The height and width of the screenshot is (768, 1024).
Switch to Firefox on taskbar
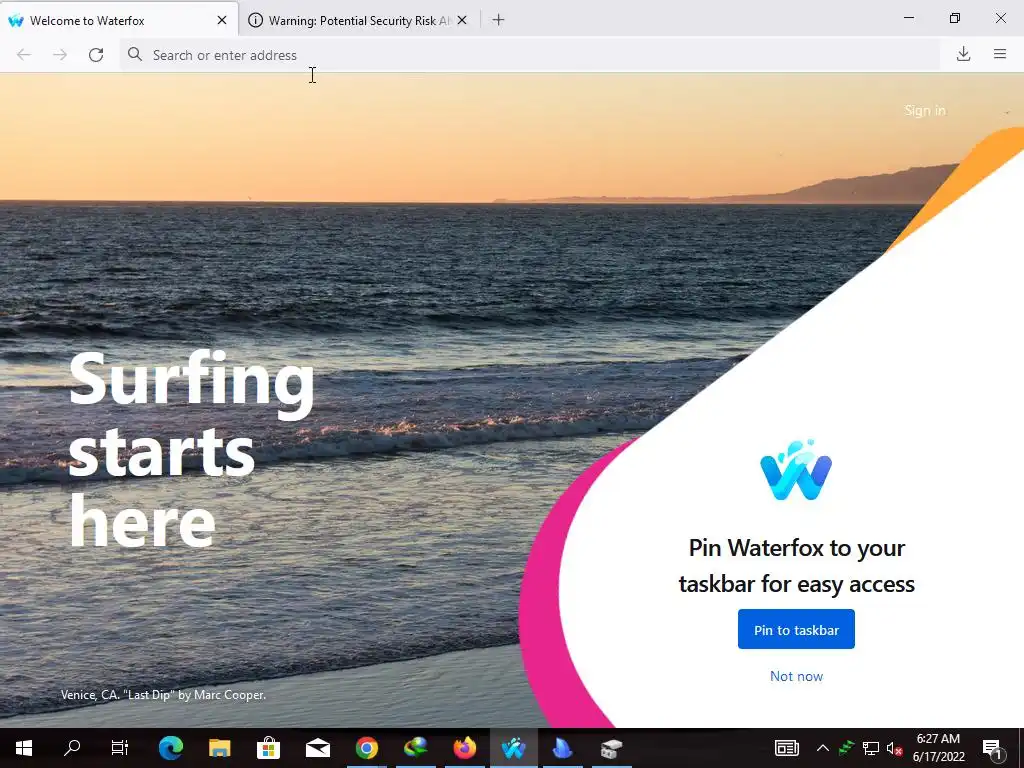(x=465, y=748)
